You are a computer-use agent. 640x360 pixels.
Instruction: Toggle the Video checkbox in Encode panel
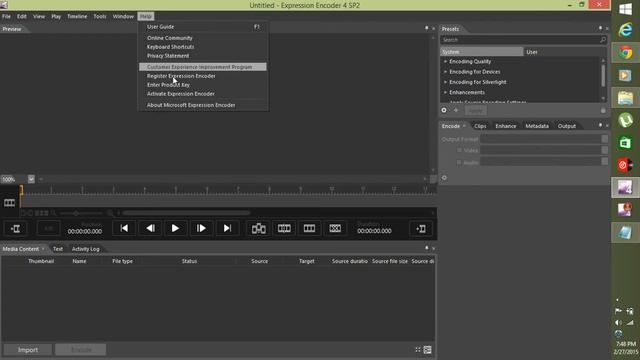pos(459,150)
